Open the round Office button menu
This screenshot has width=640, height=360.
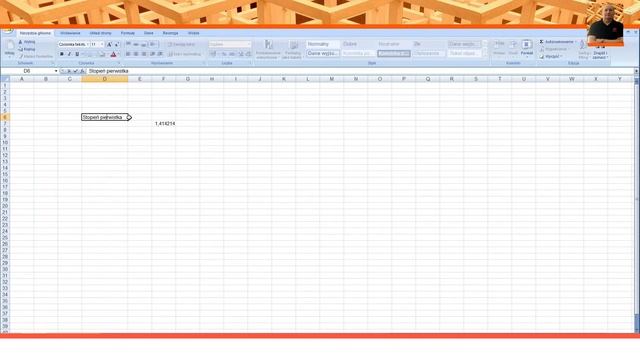coord(7,31)
